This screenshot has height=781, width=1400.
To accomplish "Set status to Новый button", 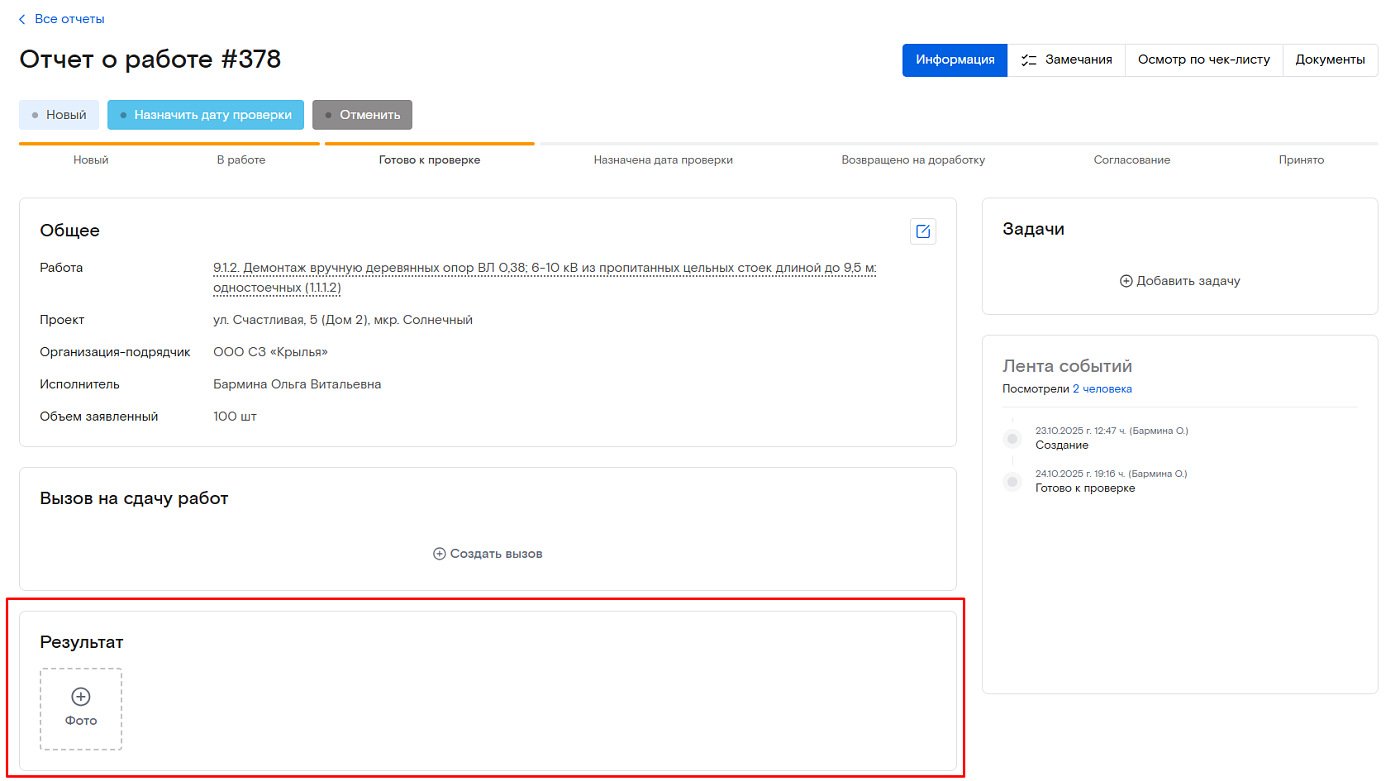I will tap(59, 115).
